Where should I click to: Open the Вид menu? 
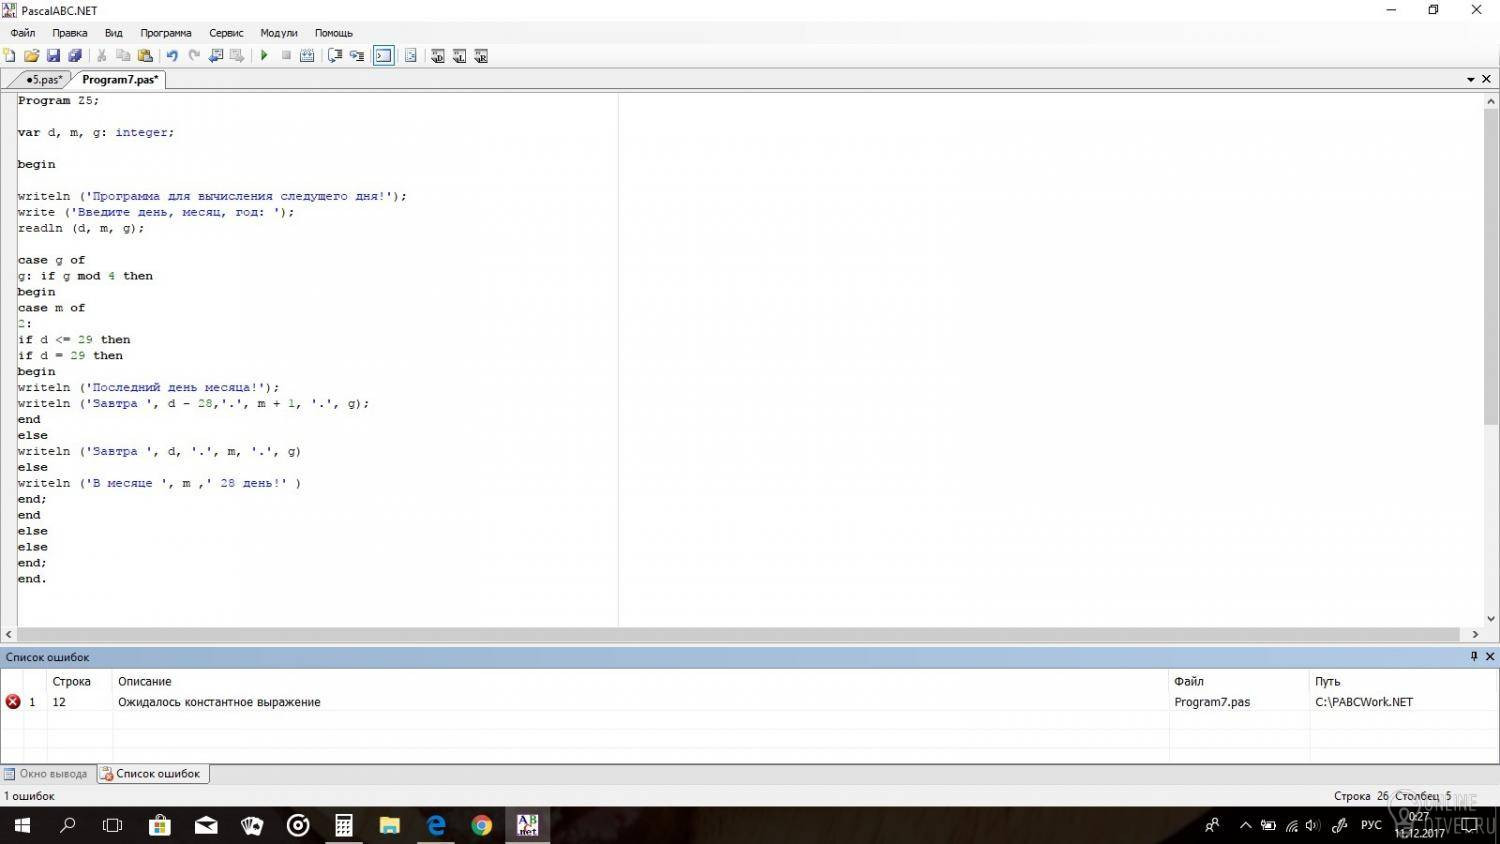pyautogui.click(x=114, y=33)
